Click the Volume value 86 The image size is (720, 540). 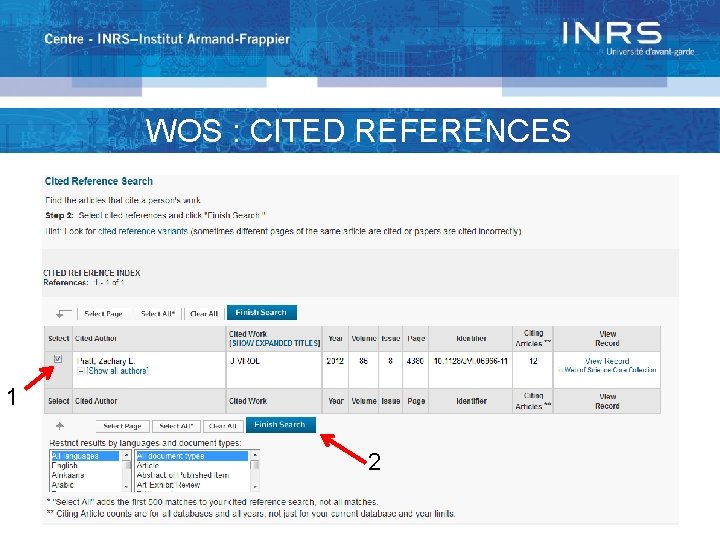click(363, 361)
